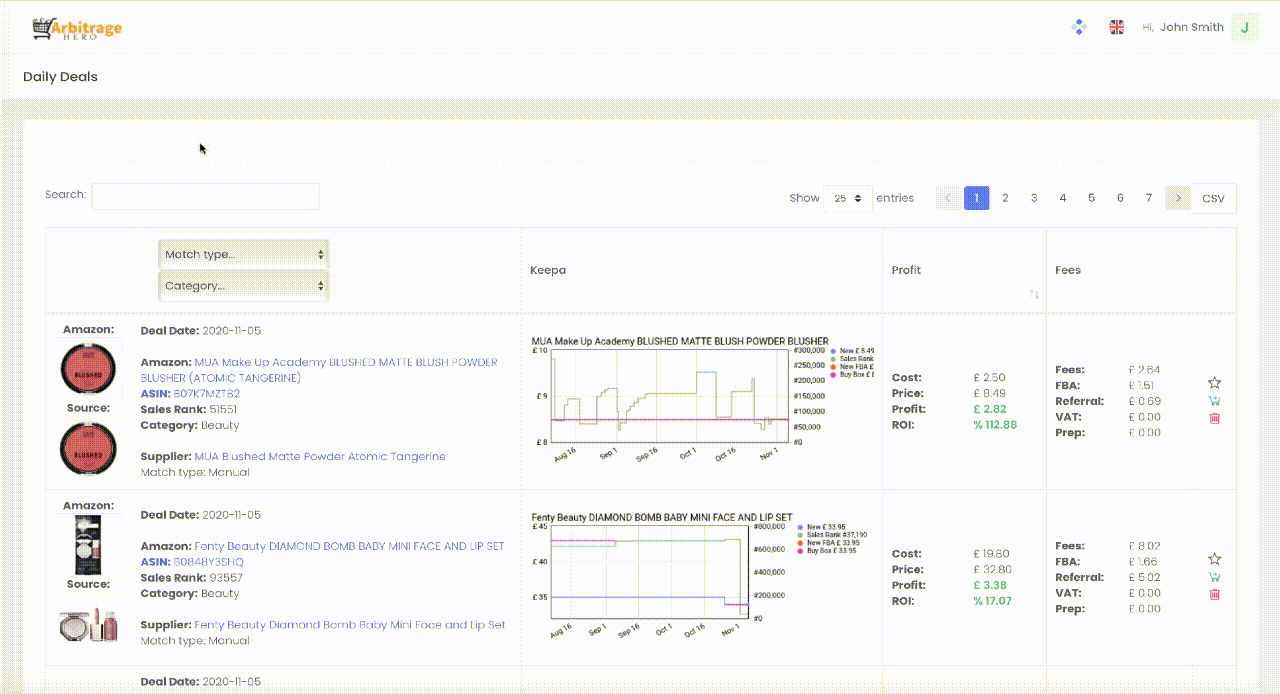Click the Hi, John Smith greeting
The height and width of the screenshot is (694, 1280).
(x=1183, y=27)
